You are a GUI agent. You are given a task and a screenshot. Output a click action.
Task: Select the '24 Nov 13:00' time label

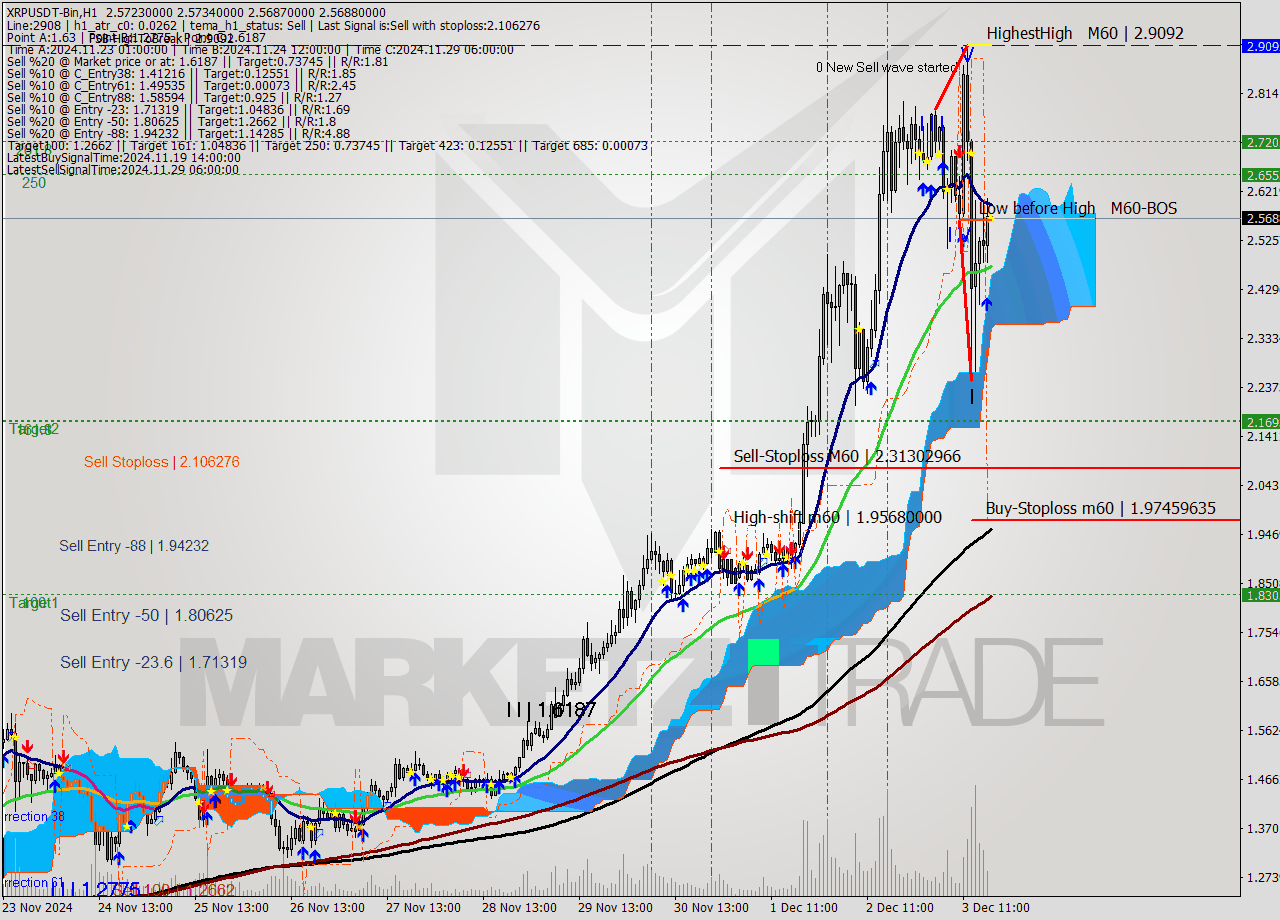(x=135, y=907)
